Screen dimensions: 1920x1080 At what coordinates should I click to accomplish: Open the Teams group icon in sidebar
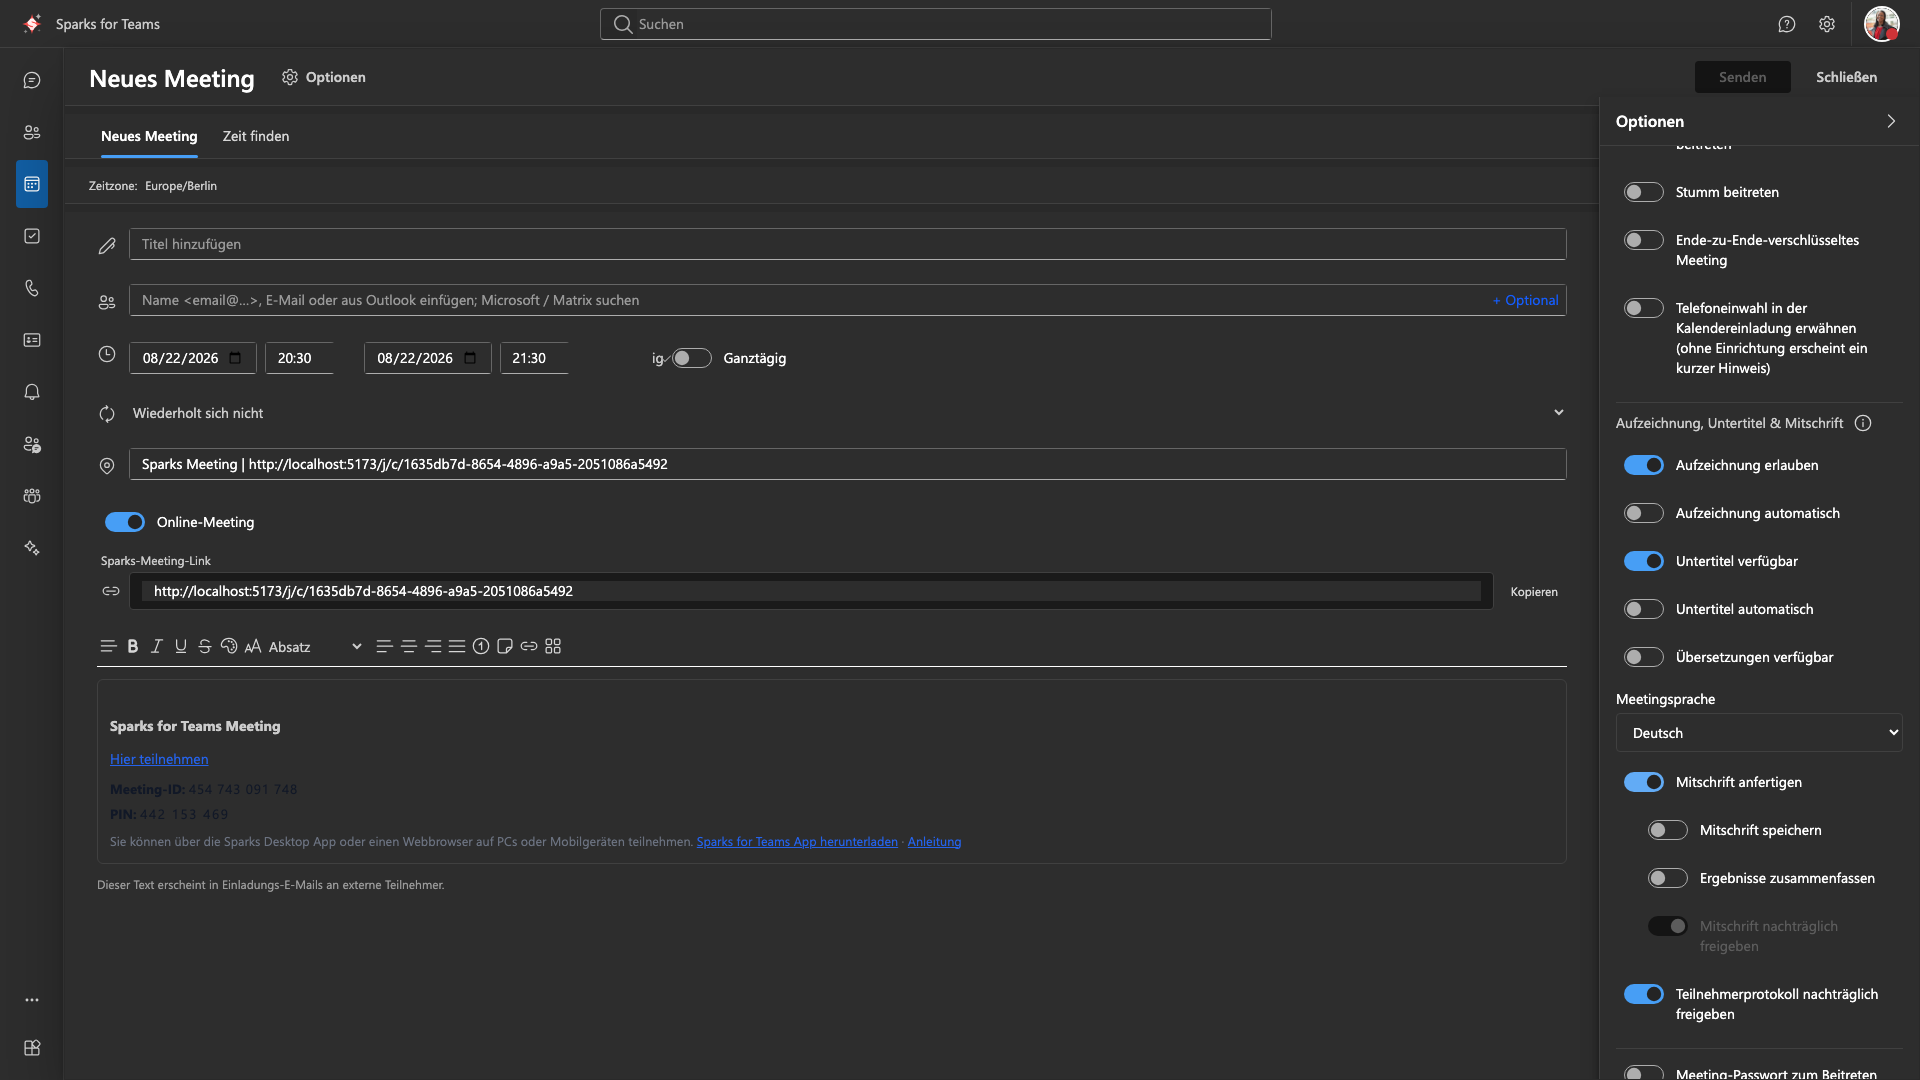coord(32,496)
